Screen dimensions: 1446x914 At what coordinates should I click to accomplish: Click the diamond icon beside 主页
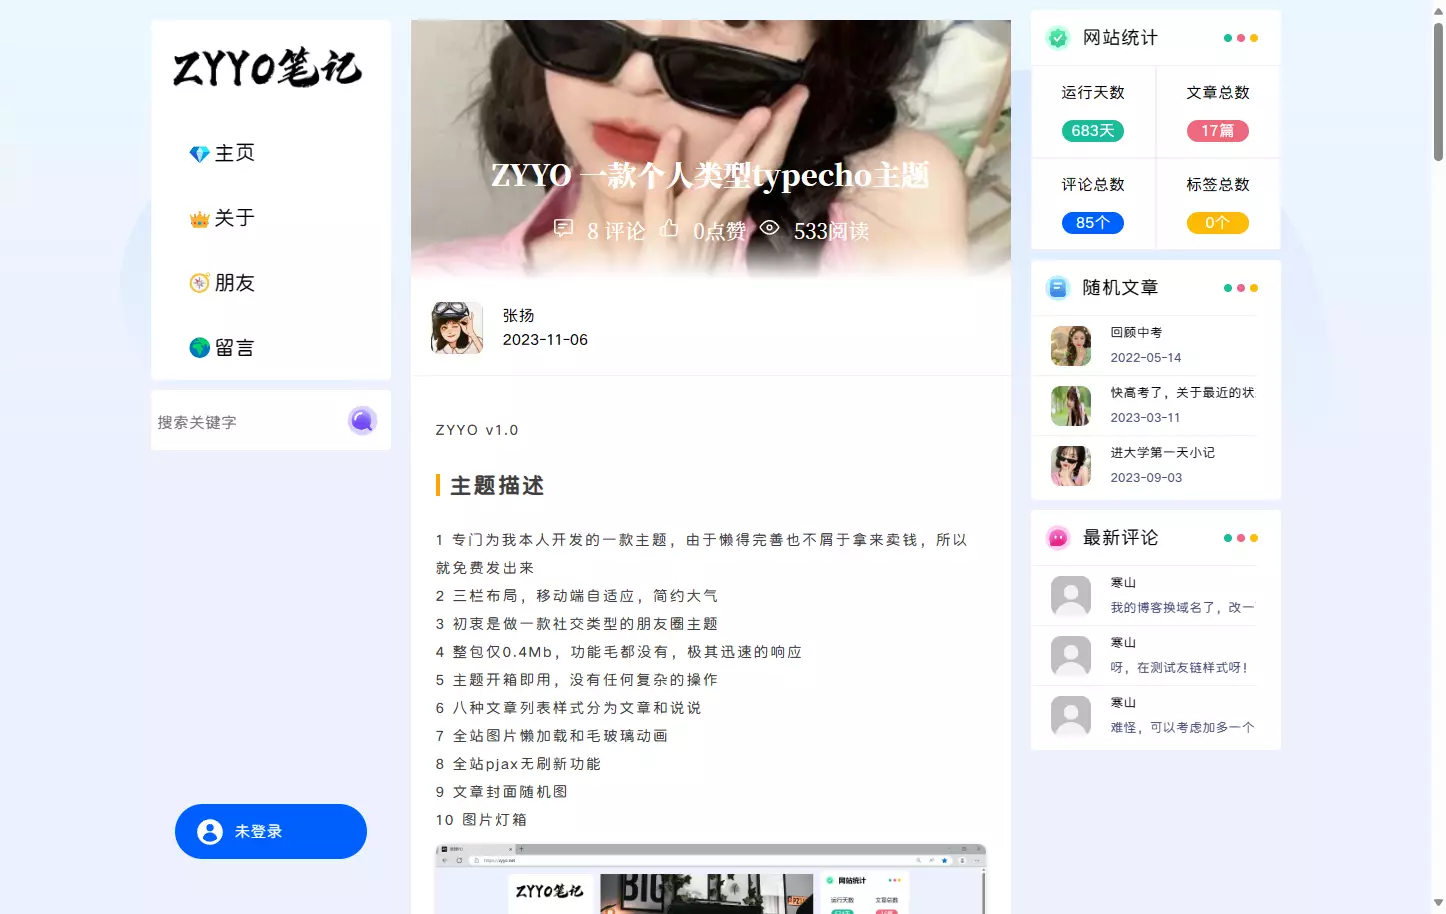[200, 154]
